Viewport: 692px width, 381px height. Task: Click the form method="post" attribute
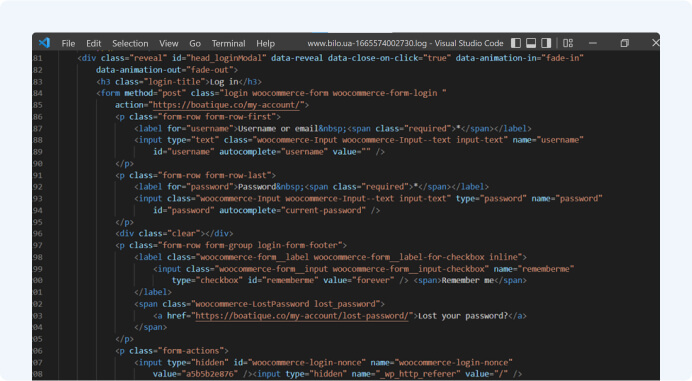(155, 93)
